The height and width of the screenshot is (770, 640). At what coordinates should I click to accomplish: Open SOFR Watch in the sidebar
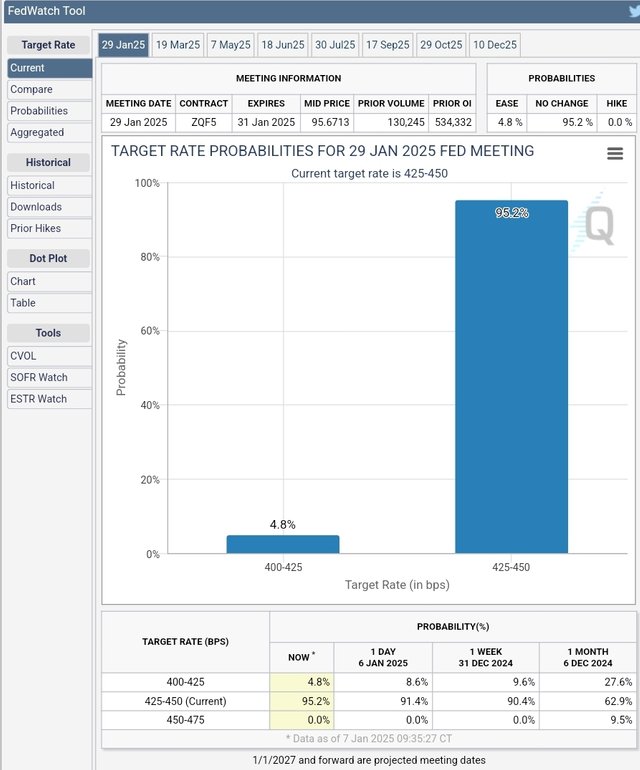coord(50,378)
